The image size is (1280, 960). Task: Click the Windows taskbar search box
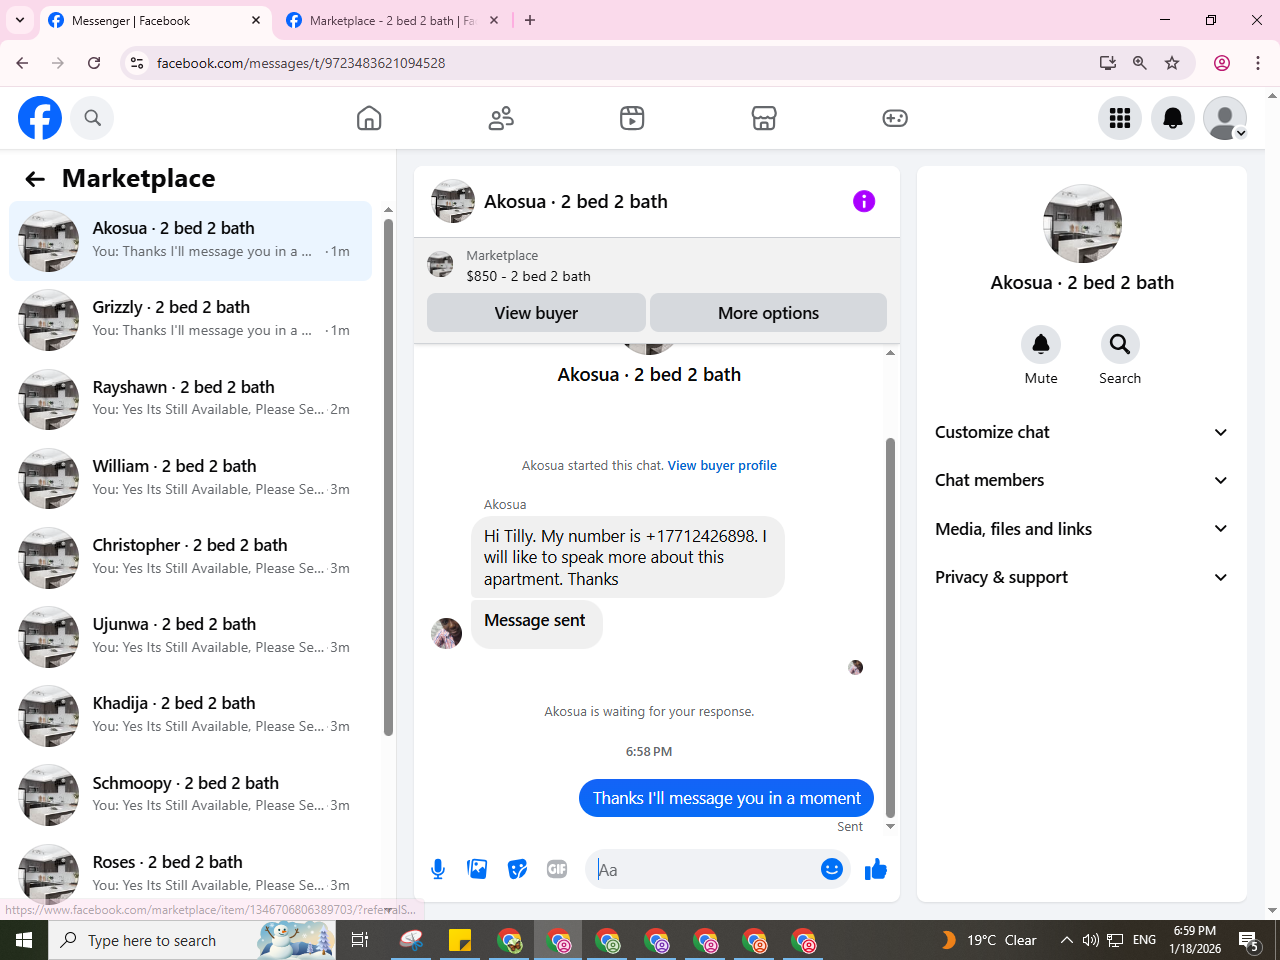click(x=190, y=940)
